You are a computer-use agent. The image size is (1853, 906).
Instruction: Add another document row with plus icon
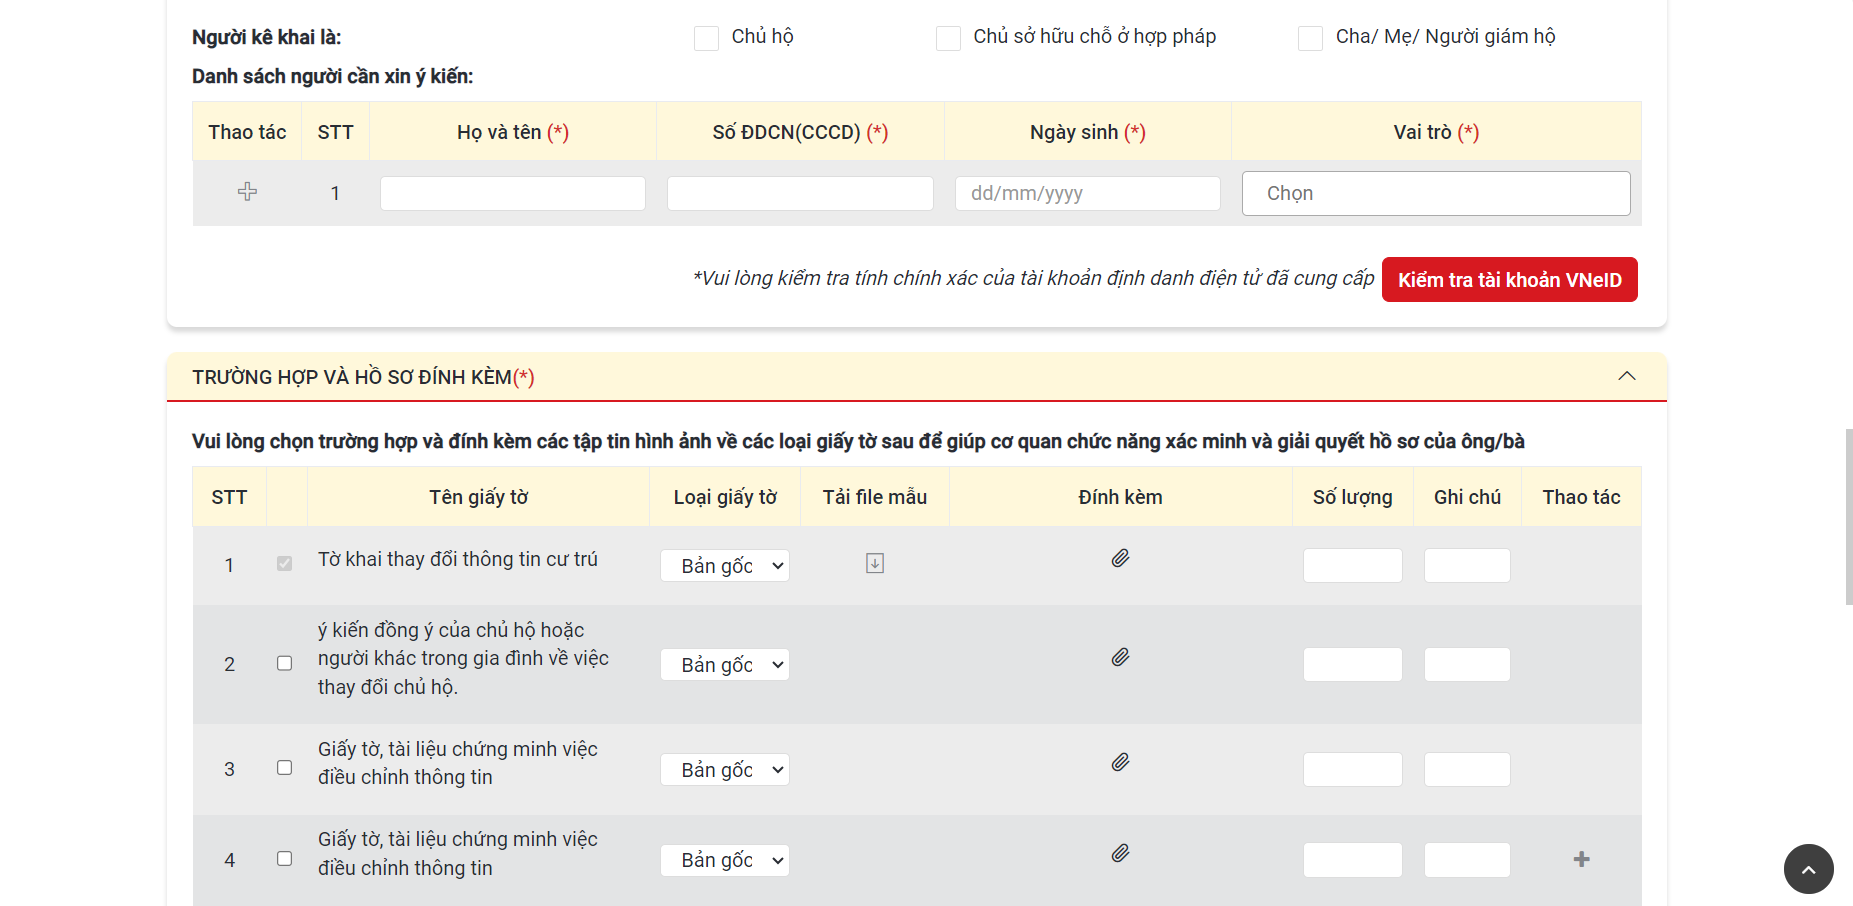pyautogui.click(x=1581, y=860)
